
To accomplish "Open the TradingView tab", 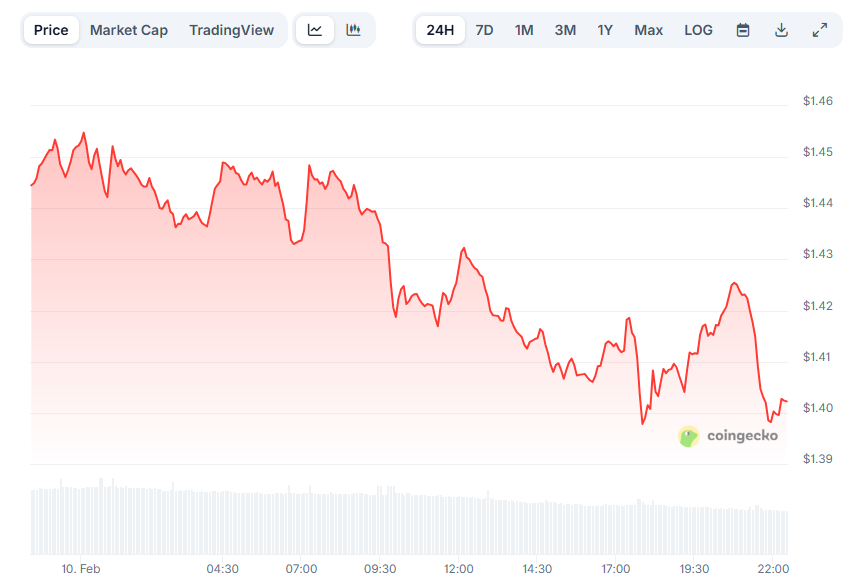I will tap(231, 30).
